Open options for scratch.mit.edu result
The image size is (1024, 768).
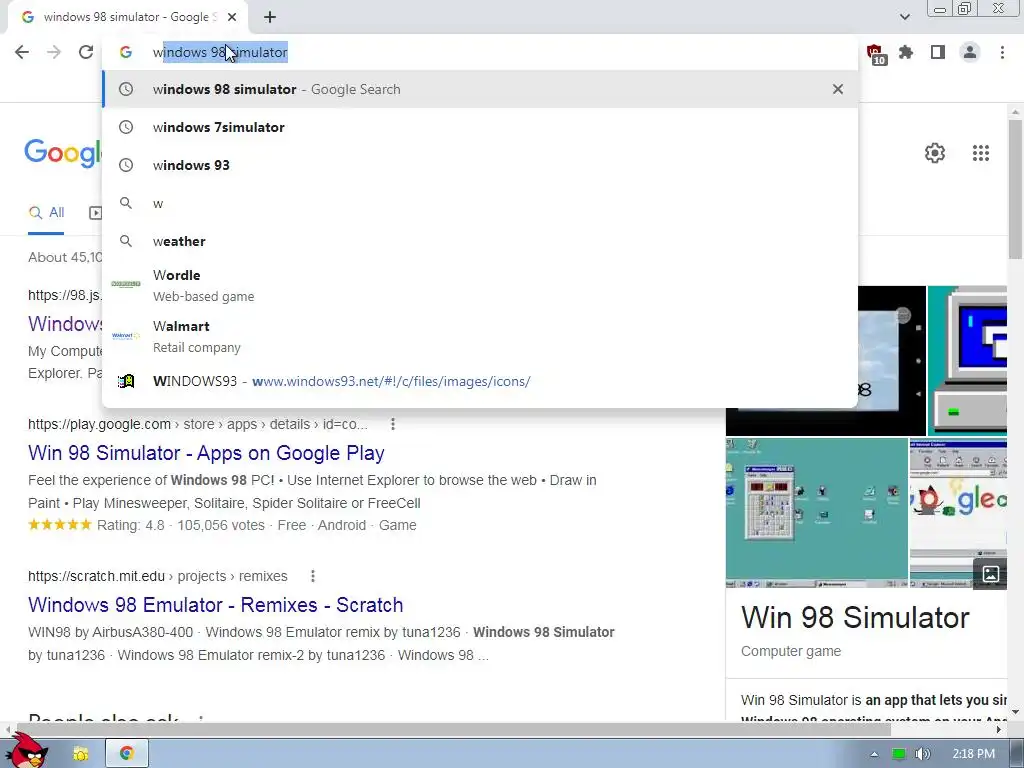pos(313,576)
